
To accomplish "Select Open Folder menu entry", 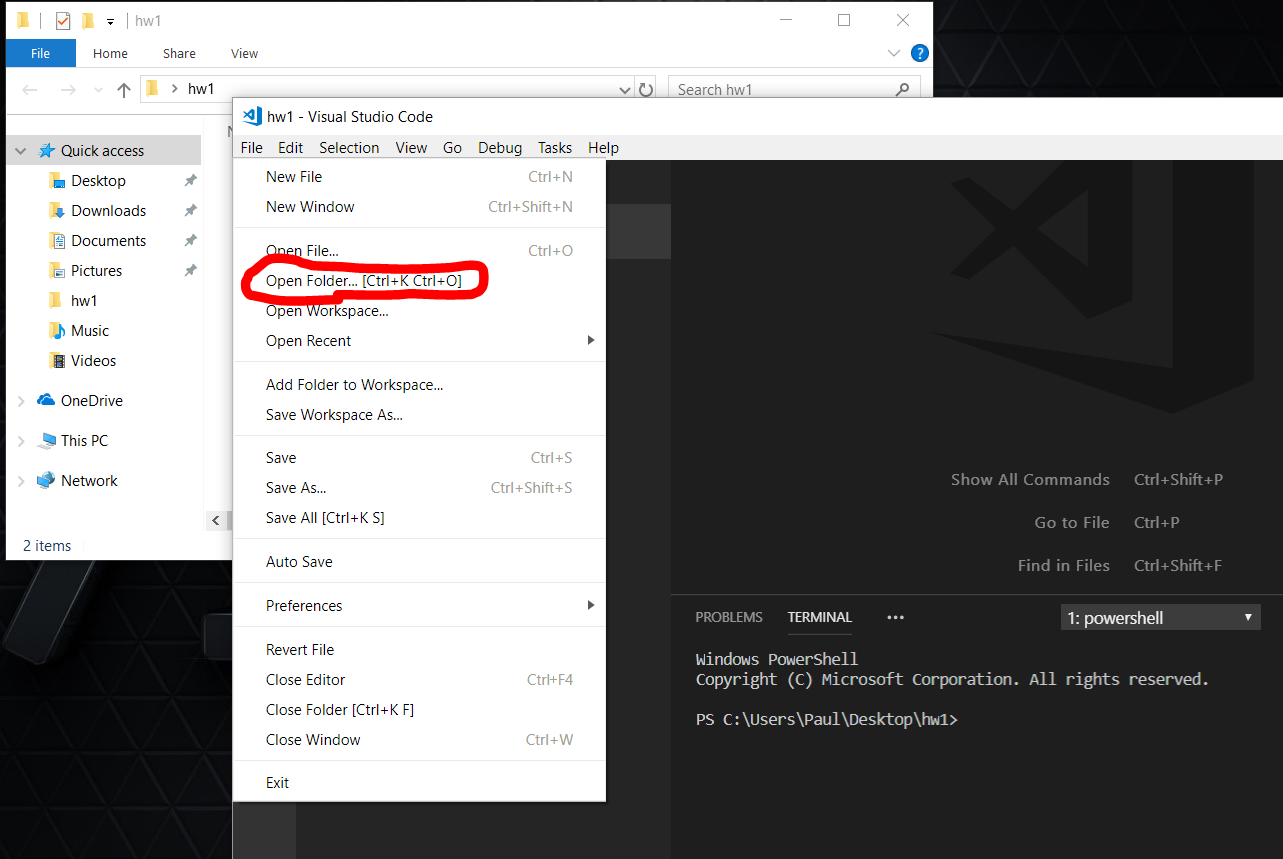I will (419, 281).
